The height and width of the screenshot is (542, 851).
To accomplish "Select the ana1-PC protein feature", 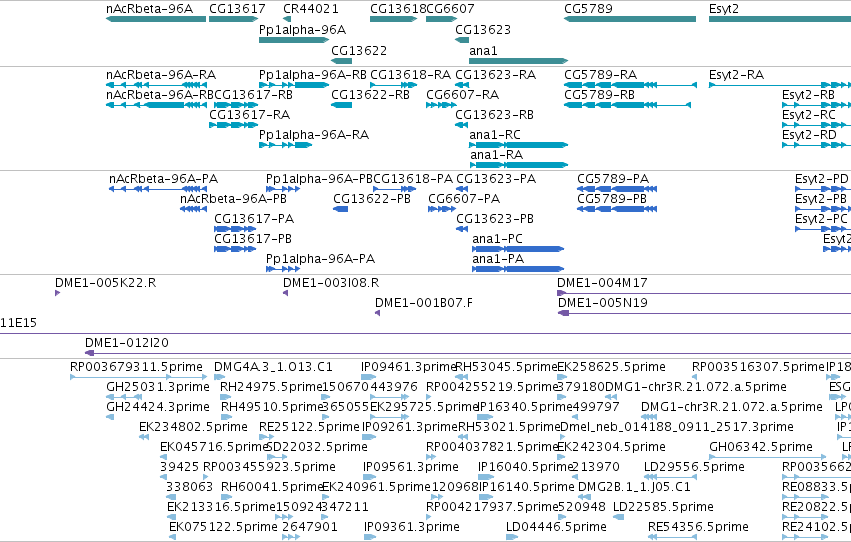I will (x=518, y=249).
